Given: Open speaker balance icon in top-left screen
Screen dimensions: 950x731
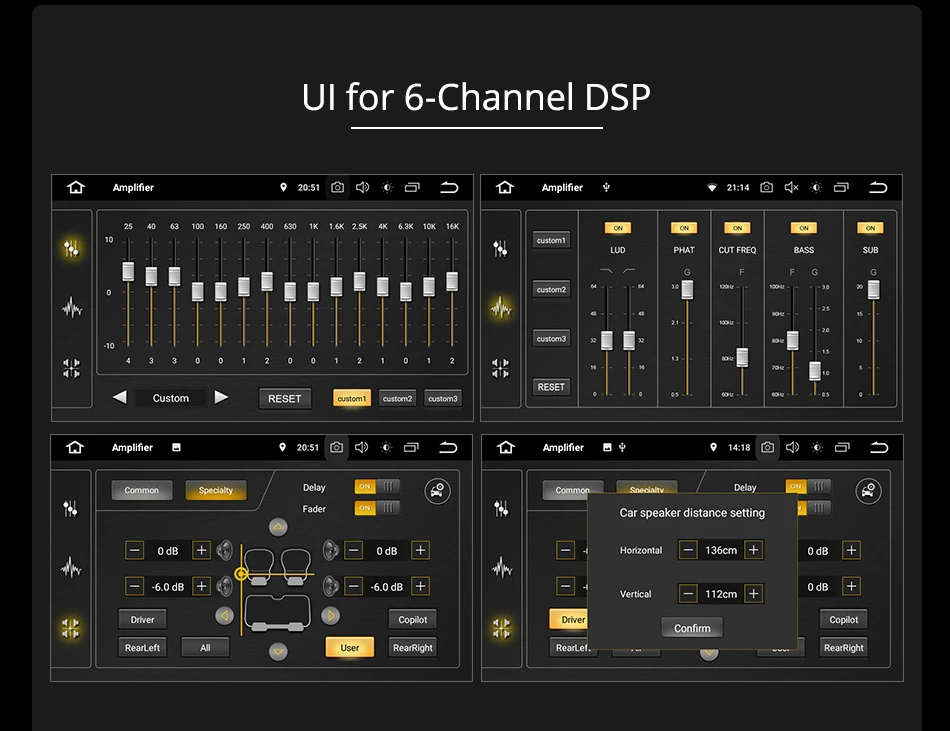Looking at the screenshot, I should [x=71, y=368].
